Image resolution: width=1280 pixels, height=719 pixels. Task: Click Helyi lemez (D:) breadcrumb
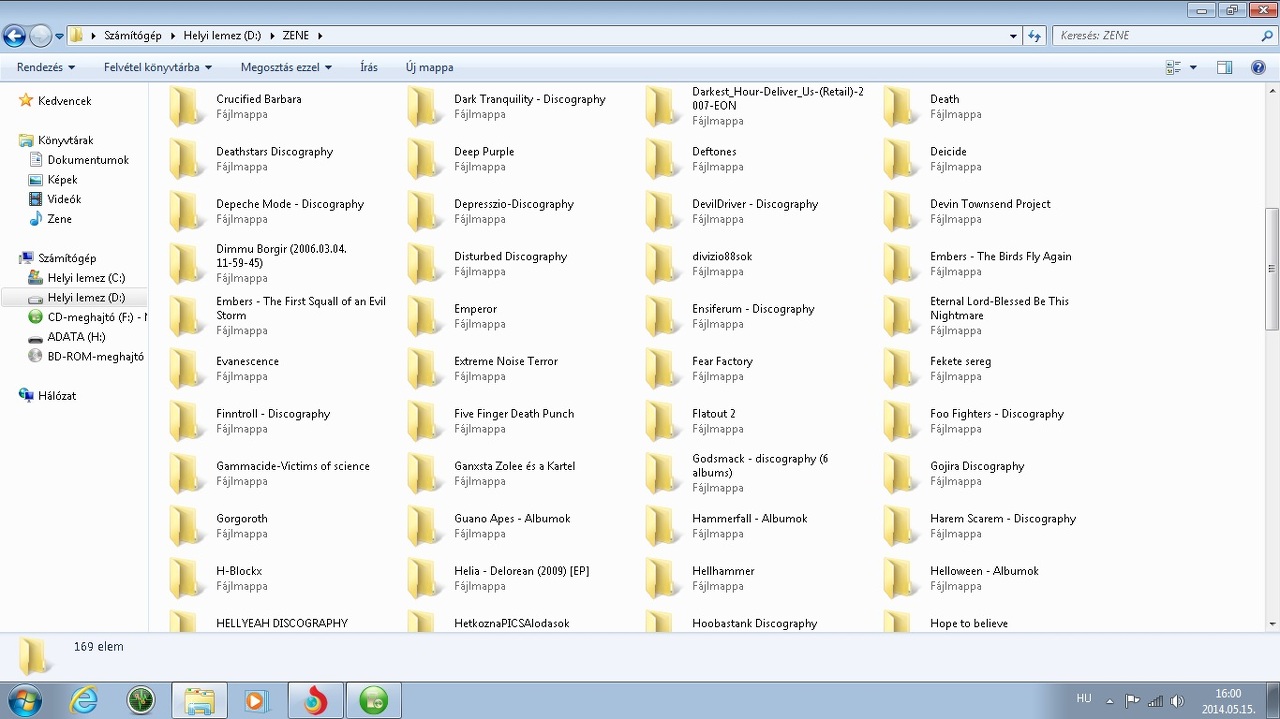222,36
